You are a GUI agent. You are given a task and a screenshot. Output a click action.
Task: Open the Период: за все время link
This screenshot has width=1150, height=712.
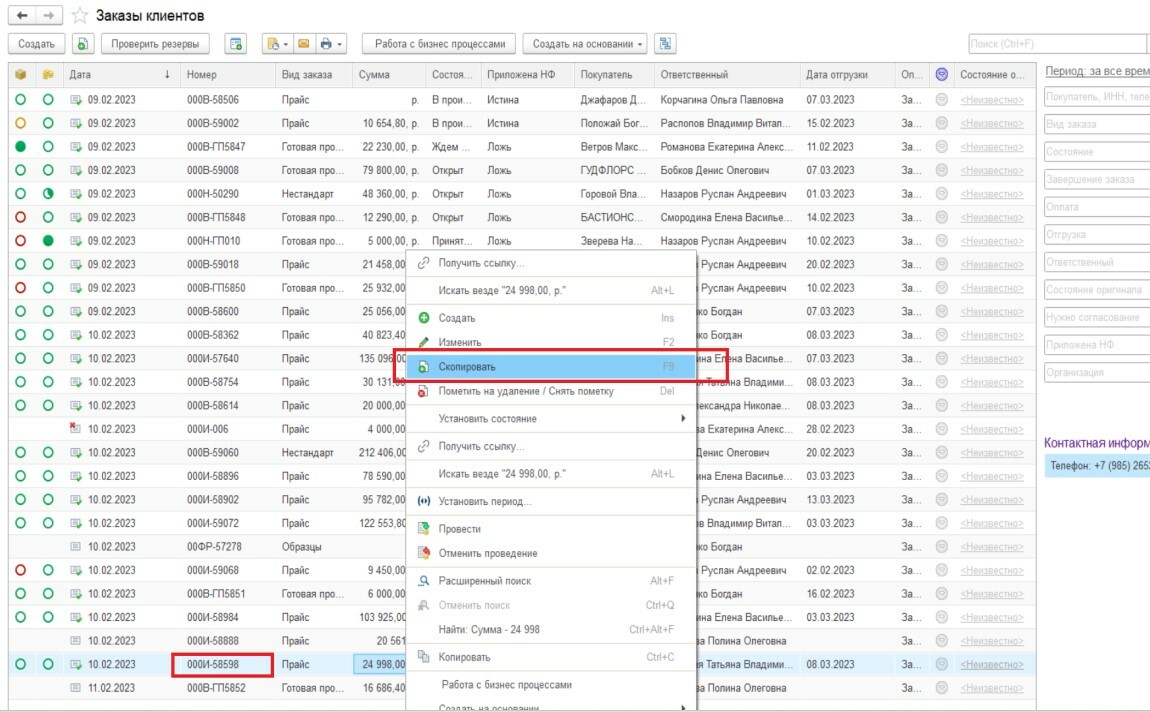[x=1097, y=71]
